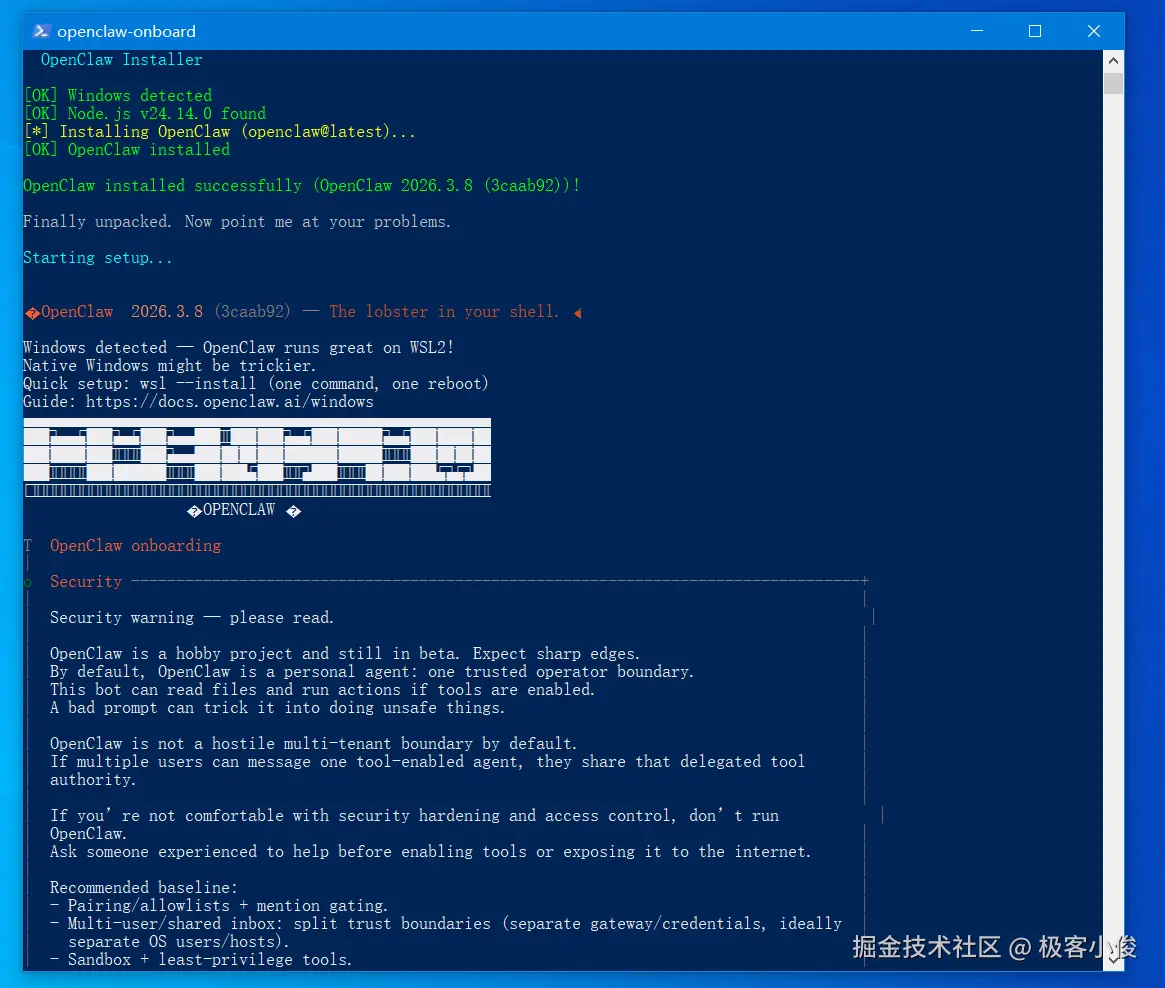Click 'Finally unpacked. Now point me' line

[x=236, y=221]
